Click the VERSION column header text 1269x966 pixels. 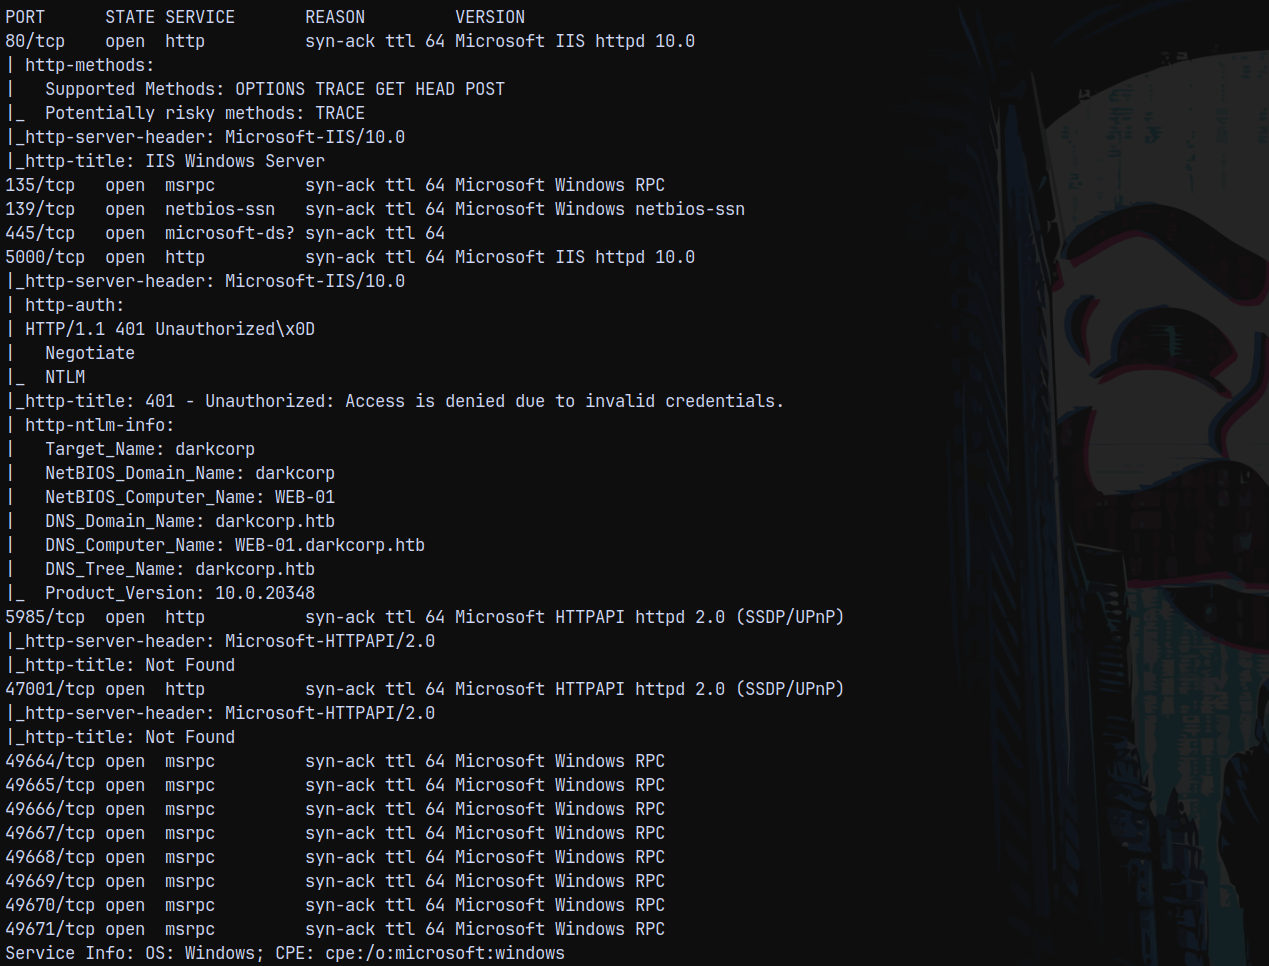pyautogui.click(x=490, y=17)
